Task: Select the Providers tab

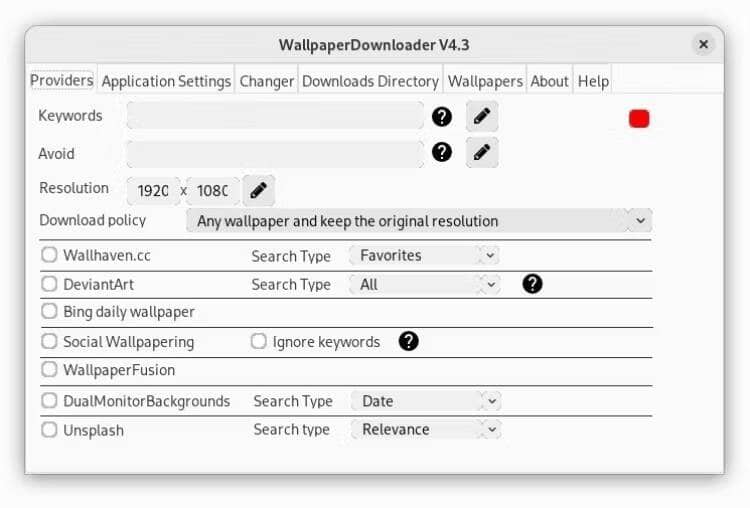Action: click(x=62, y=80)
